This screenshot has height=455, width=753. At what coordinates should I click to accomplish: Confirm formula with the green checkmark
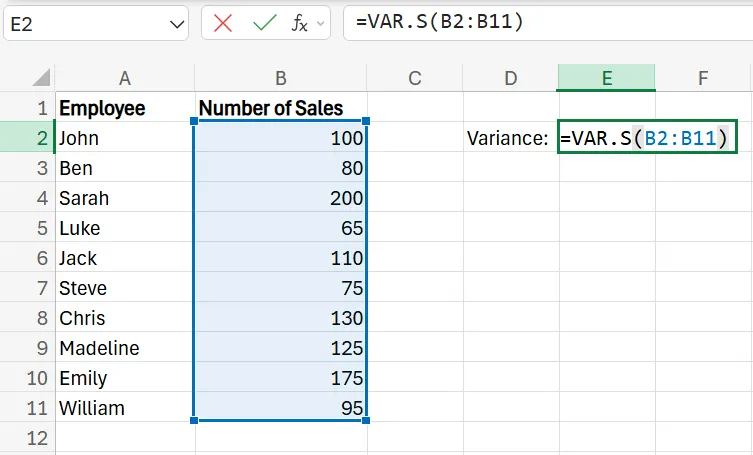(265, 23)
